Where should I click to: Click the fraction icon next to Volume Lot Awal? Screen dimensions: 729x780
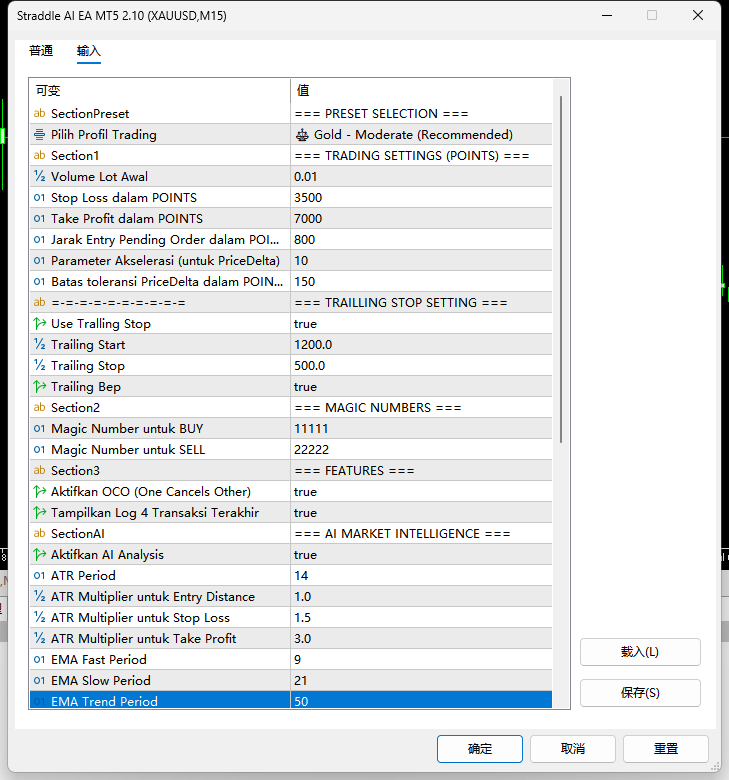(x=39, y=176)
